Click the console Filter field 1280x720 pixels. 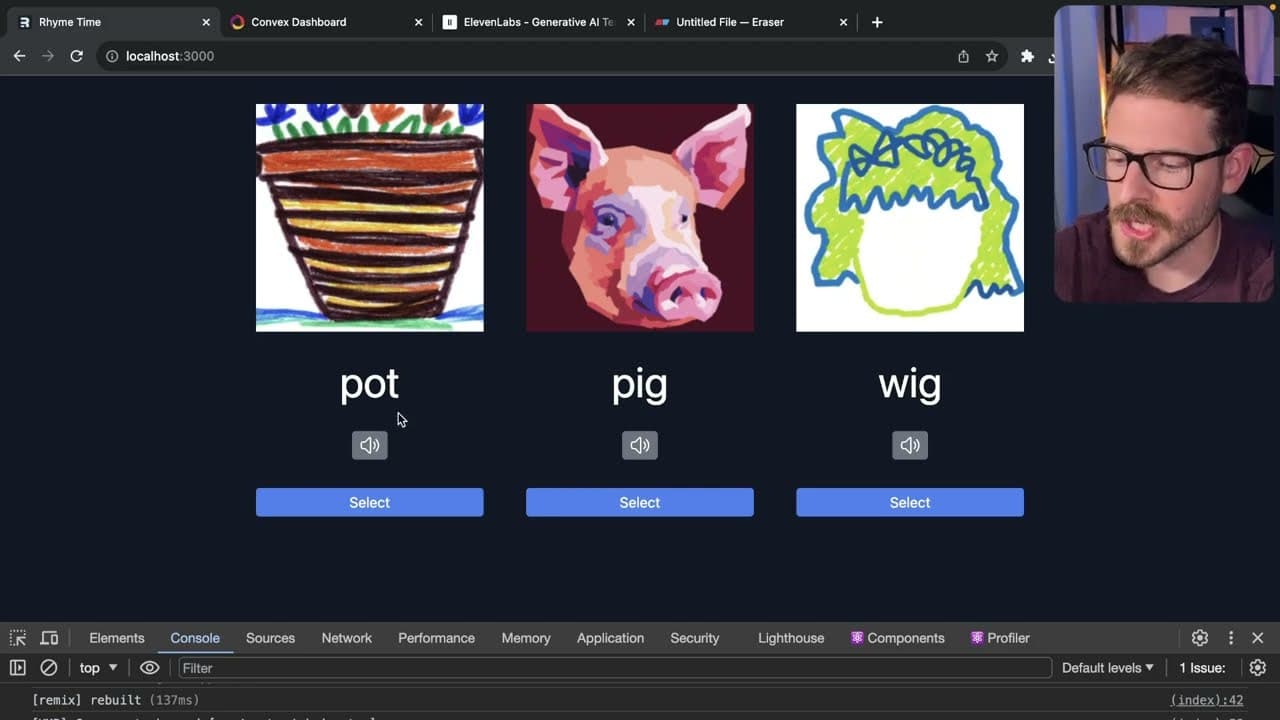(614, 668)
